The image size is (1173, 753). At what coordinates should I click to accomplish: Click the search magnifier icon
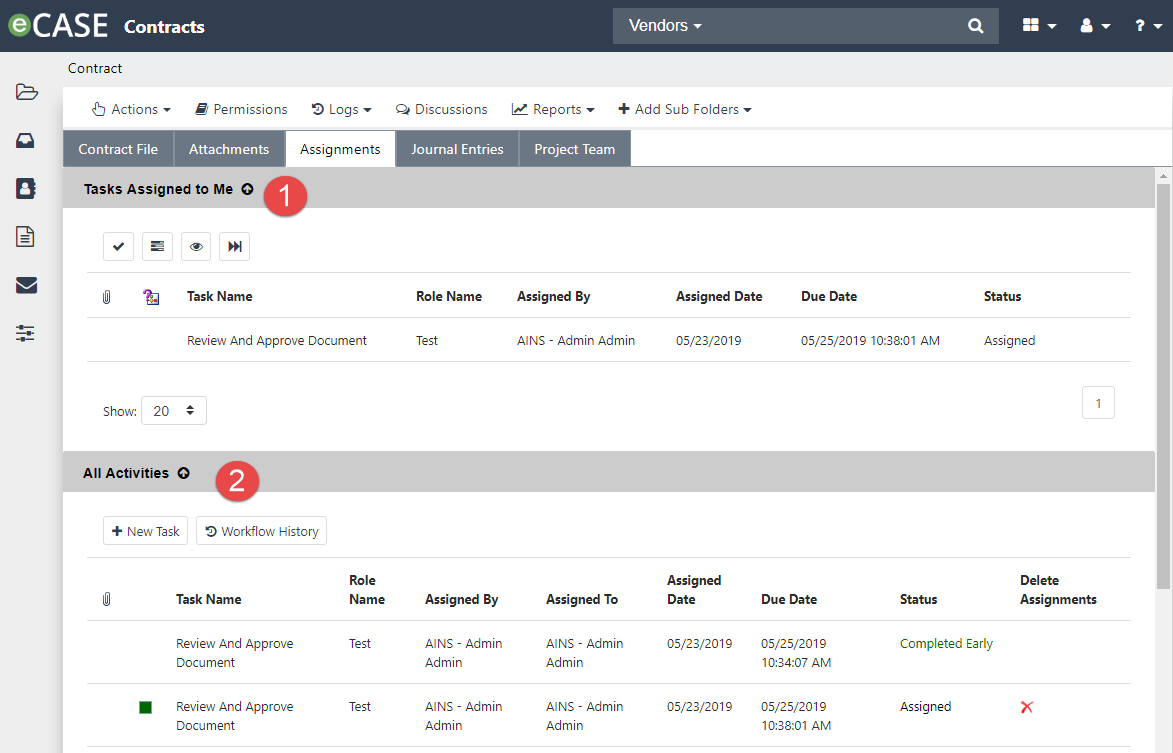[976, 25]
